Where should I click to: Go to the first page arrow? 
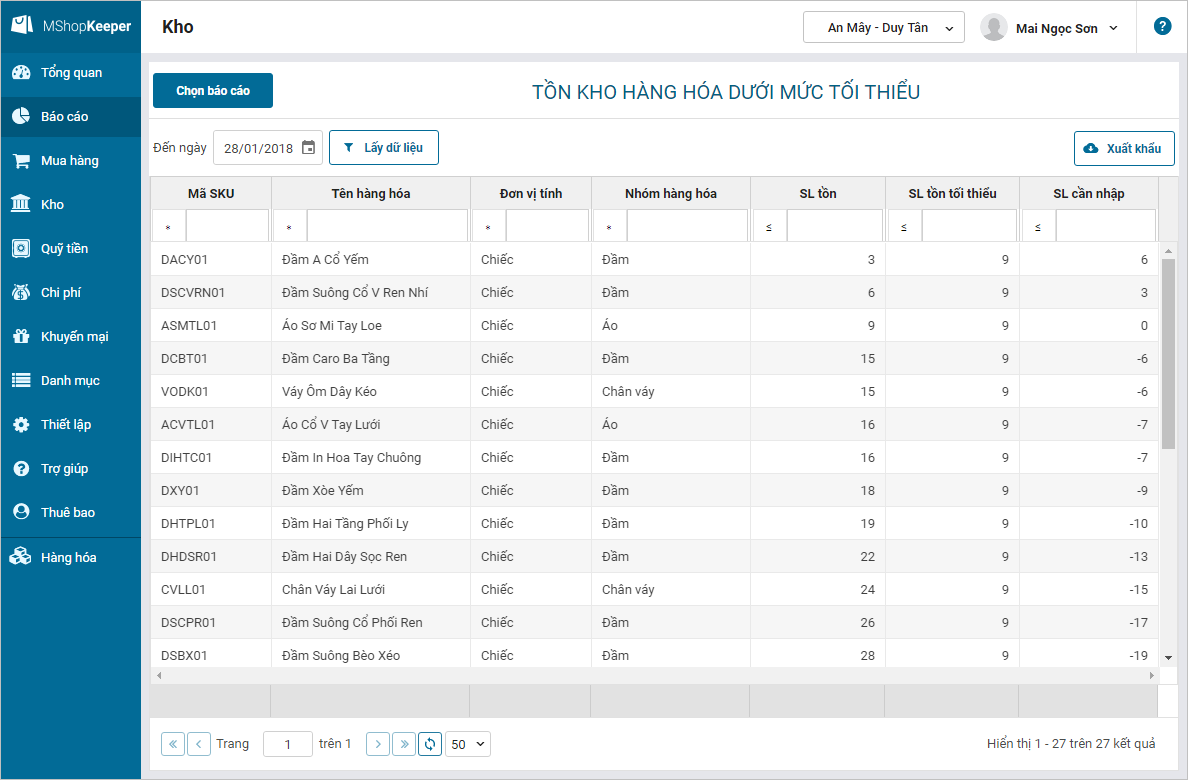pyautogui.click(x=173, y=744)
